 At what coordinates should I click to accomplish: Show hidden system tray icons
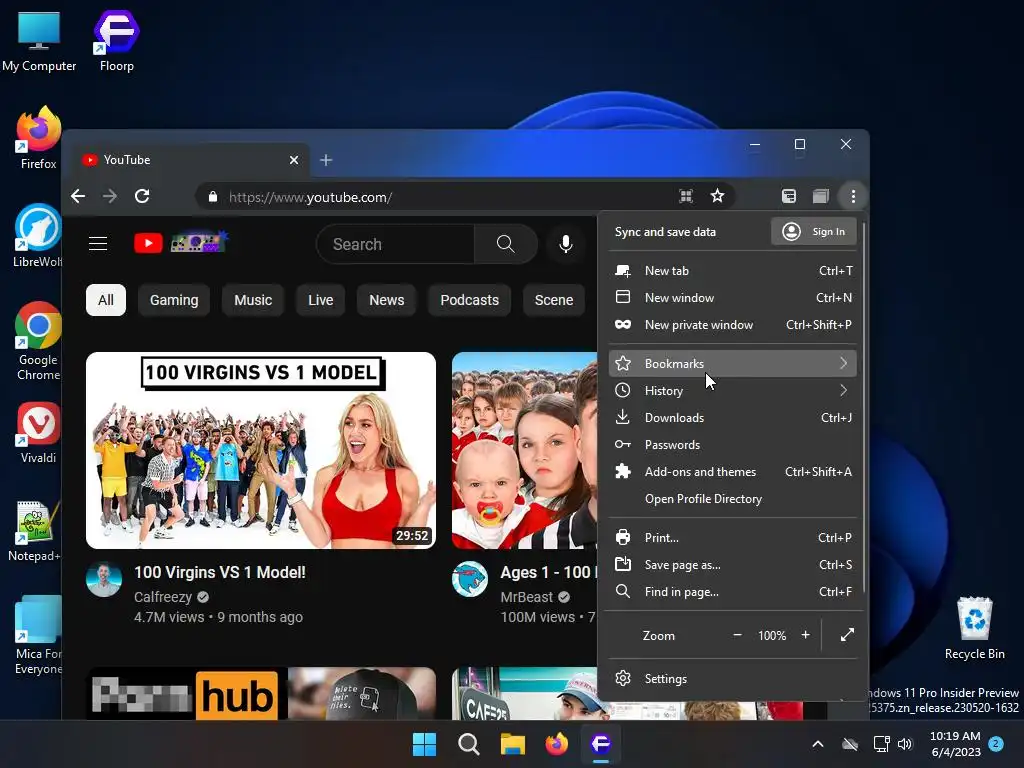click(818, 744)
